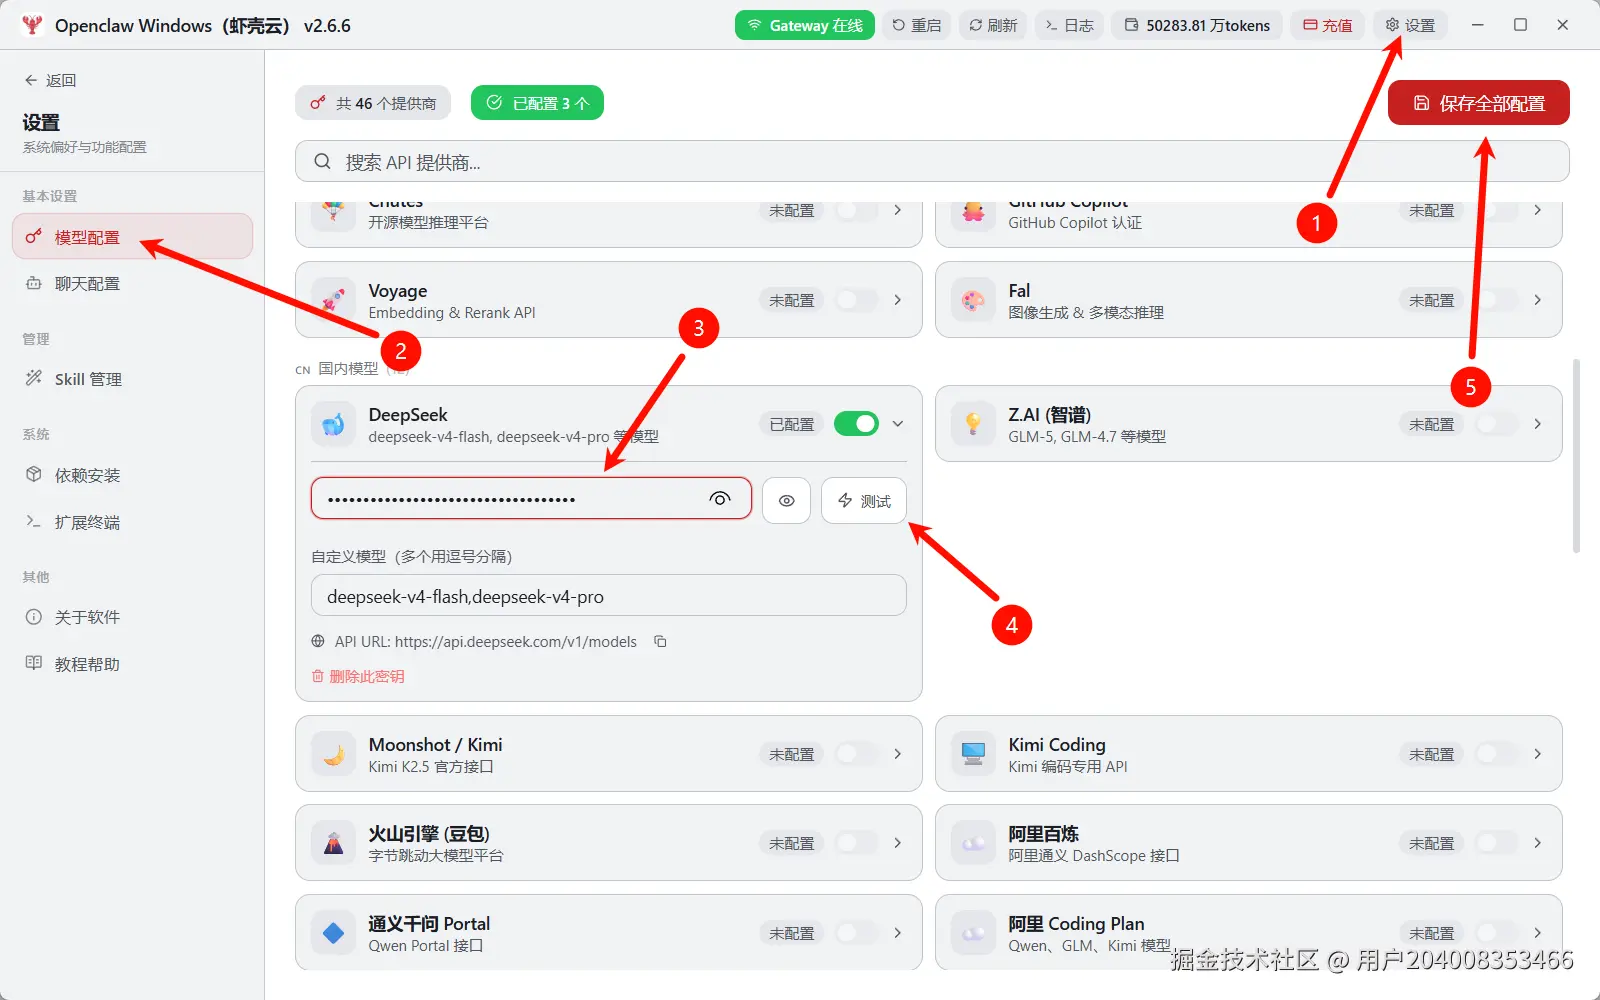This screenshot has height=1000, width=1600.
Task: Open 扩展终端 in the sidebar
Action: pyautogui.click(x=132, y=522)
